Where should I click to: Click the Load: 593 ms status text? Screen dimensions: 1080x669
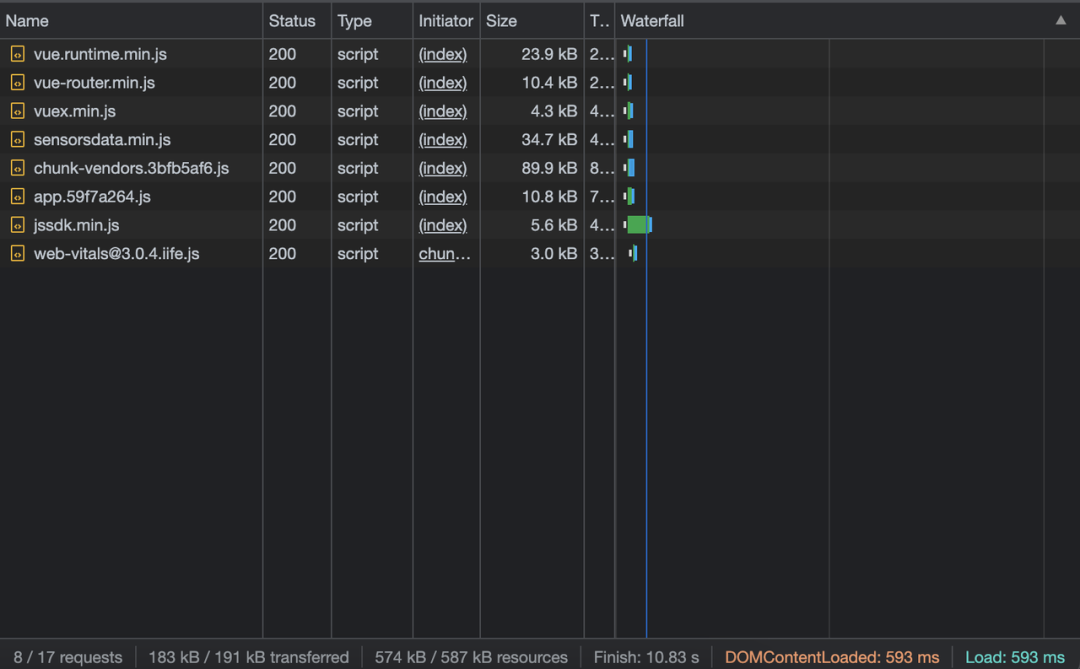coord(1015,657)
